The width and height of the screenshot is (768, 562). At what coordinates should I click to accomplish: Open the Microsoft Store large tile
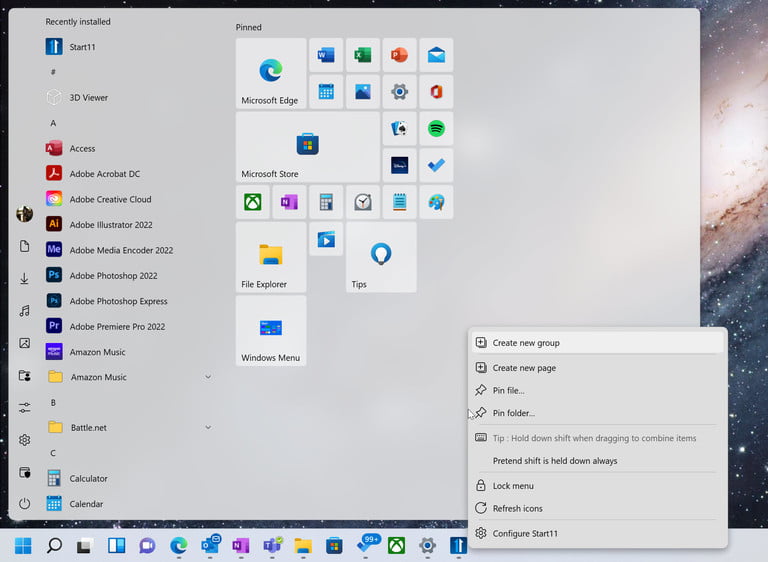308,147
